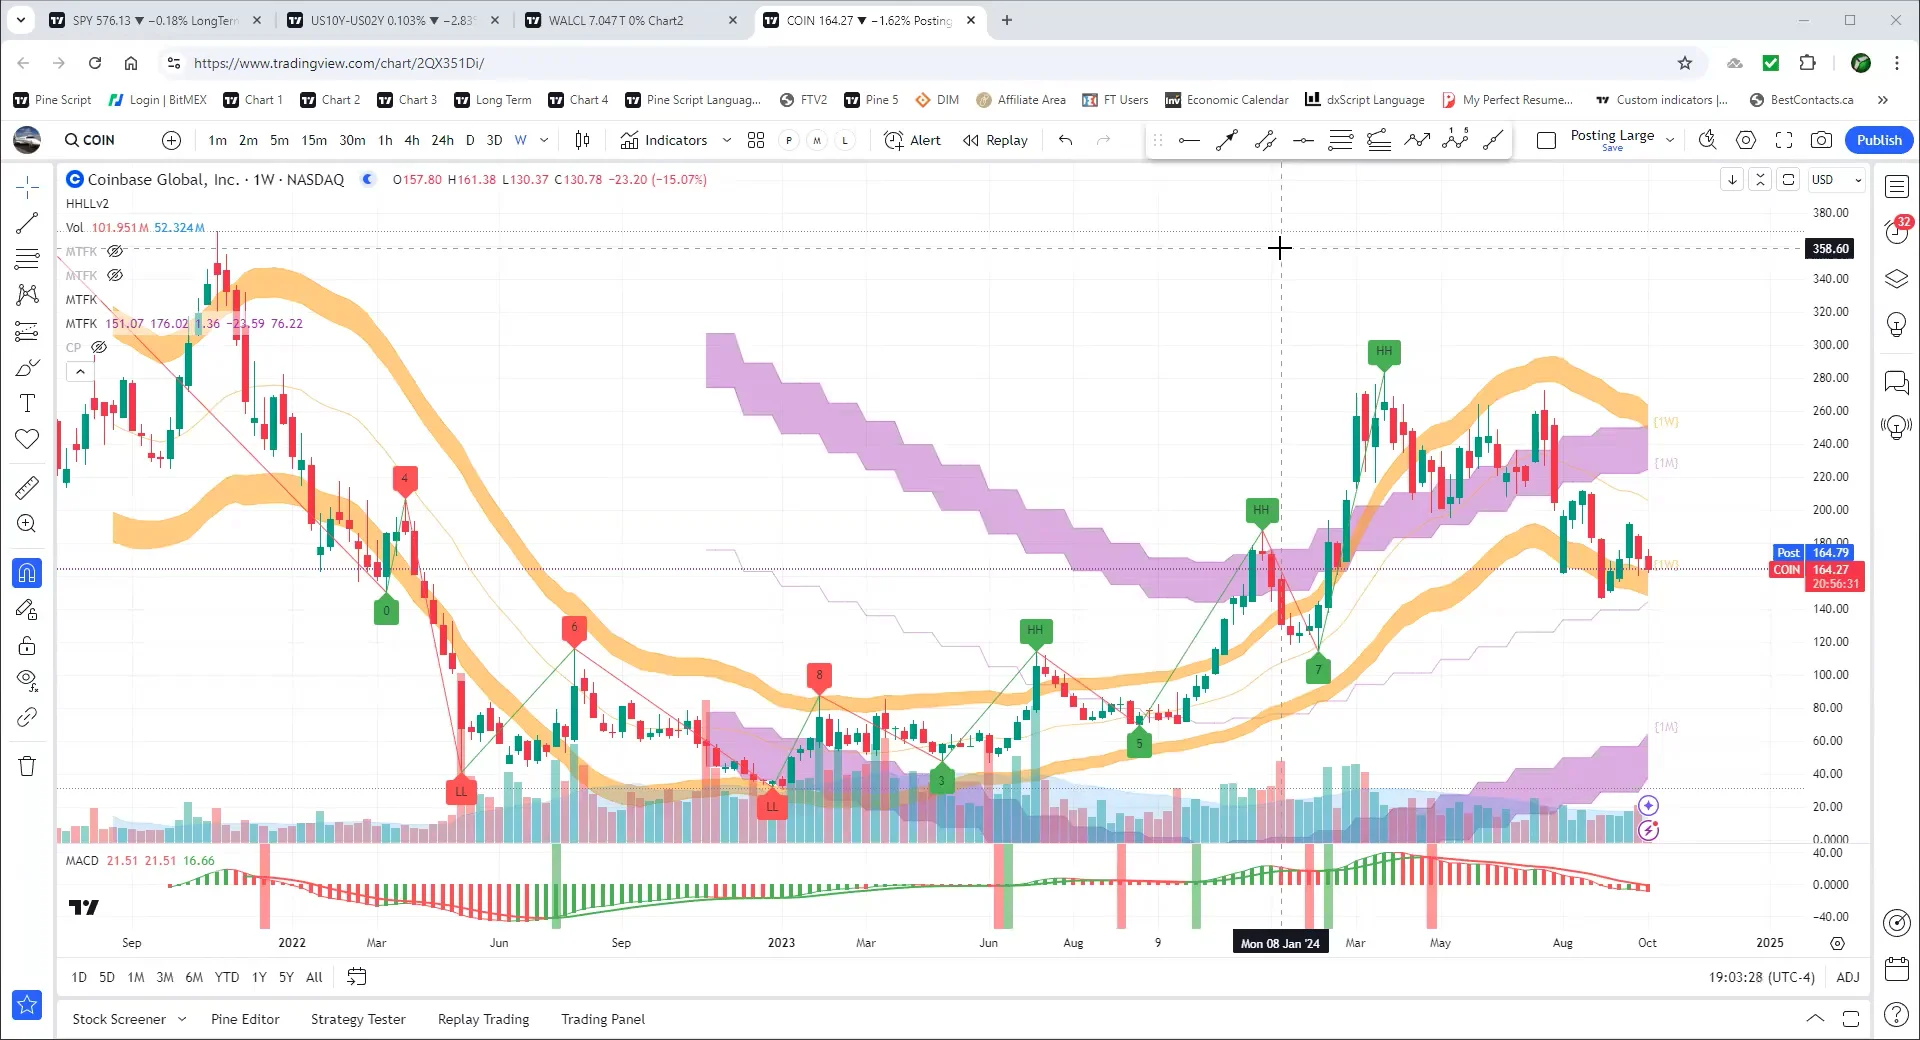Screen dimensions: 1920x1040
Task: Open the patterns drawing tool
Action: pos(27,295)
